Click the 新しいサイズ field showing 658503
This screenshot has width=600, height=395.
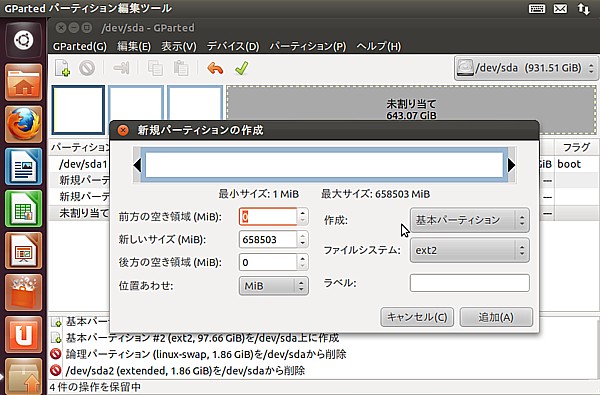[x=268, y=240]
